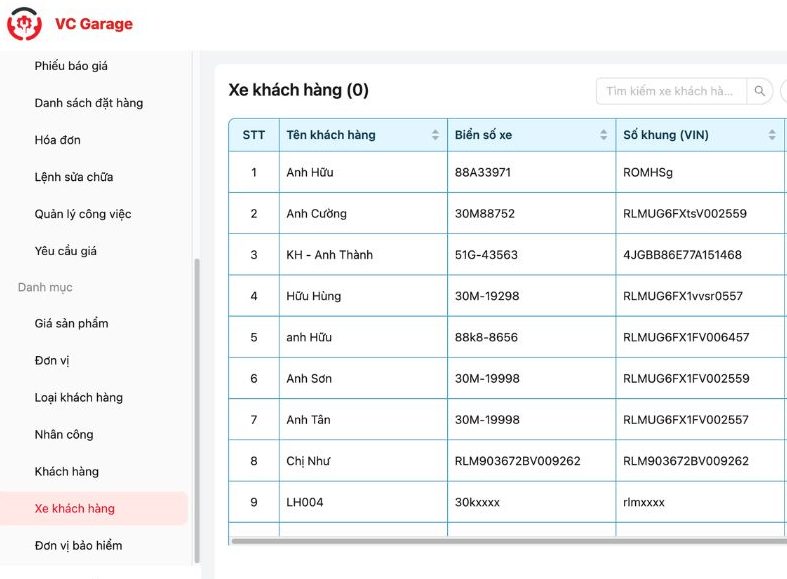Select customer Anh Sơn
The image size is (787, 579).
click(309, 378)
